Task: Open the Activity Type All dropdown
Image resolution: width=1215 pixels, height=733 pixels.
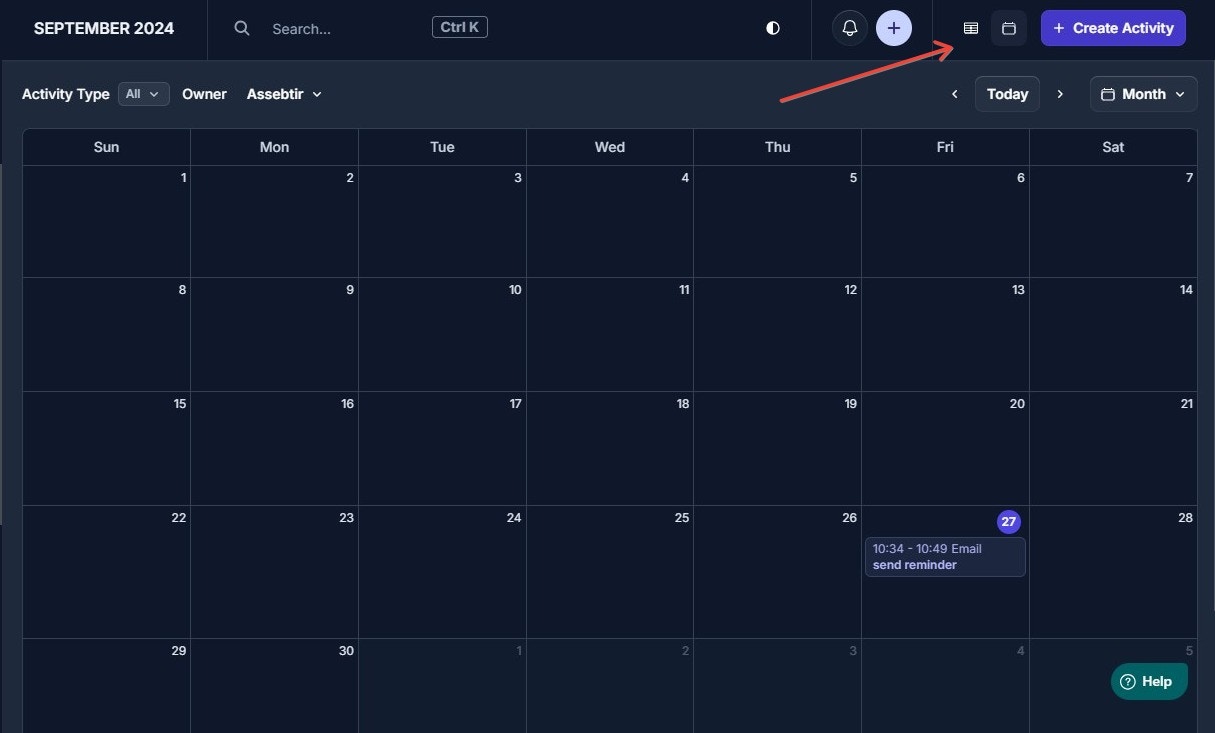Action: tap(143, 93)
